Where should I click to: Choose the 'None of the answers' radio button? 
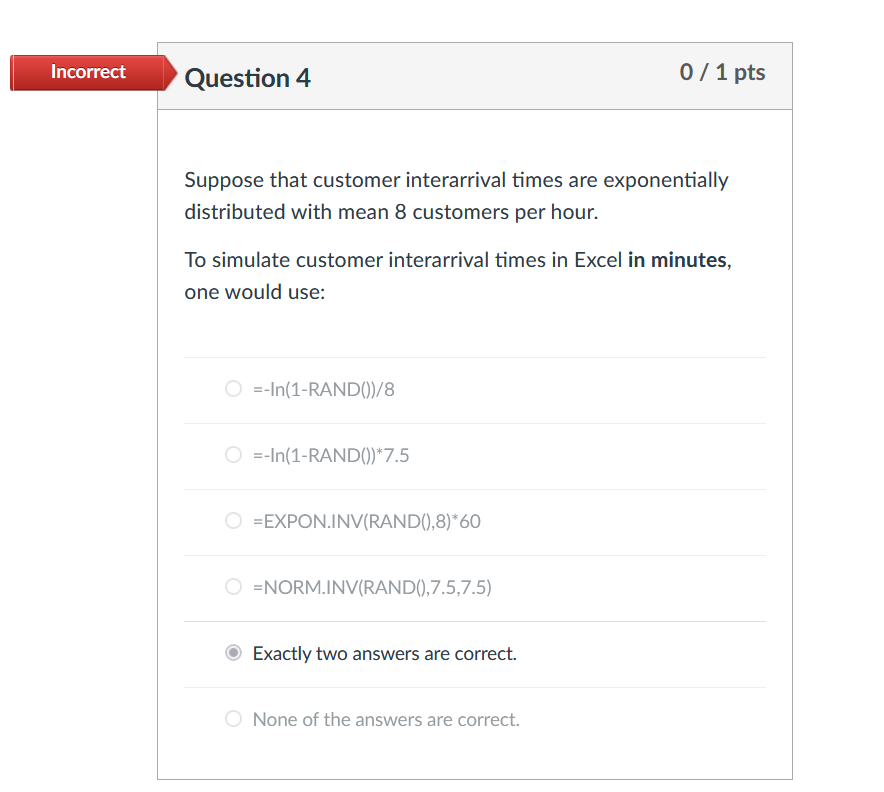click(x=233, y=719)
